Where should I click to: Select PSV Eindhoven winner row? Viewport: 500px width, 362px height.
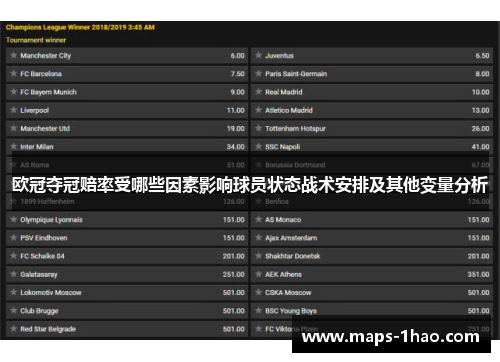[x=127, y=238]
